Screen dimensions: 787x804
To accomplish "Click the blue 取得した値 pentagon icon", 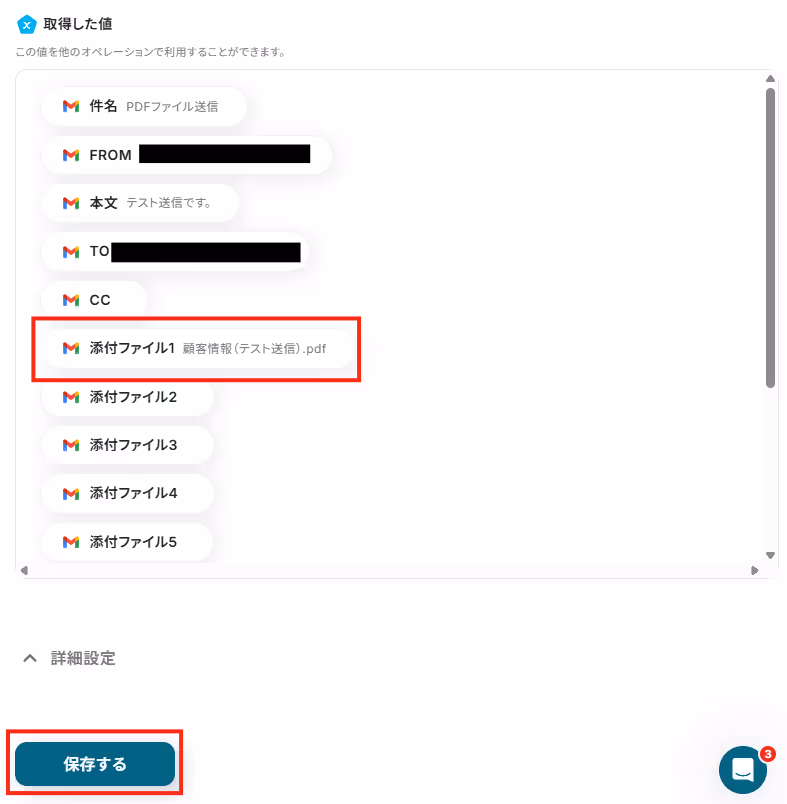I will tap(27, 24).
